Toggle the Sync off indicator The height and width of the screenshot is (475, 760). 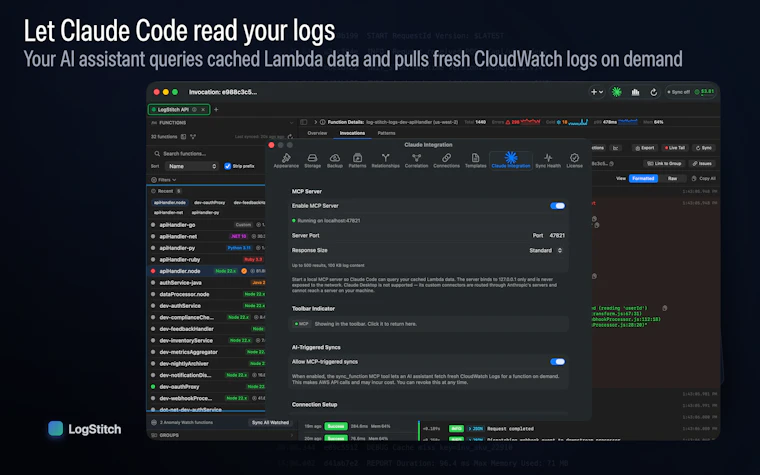click(x=678, y=92)
